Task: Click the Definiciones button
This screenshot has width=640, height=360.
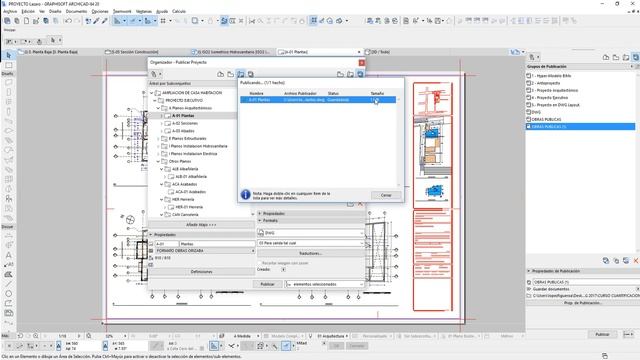Action: tap(201, 272)
